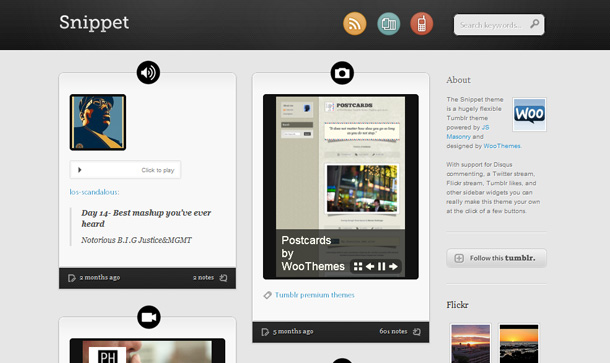Viewport: 610px width, 363px height.
Task: Open the first Flickr sunset thumbnail
Action: pos(470,343)
